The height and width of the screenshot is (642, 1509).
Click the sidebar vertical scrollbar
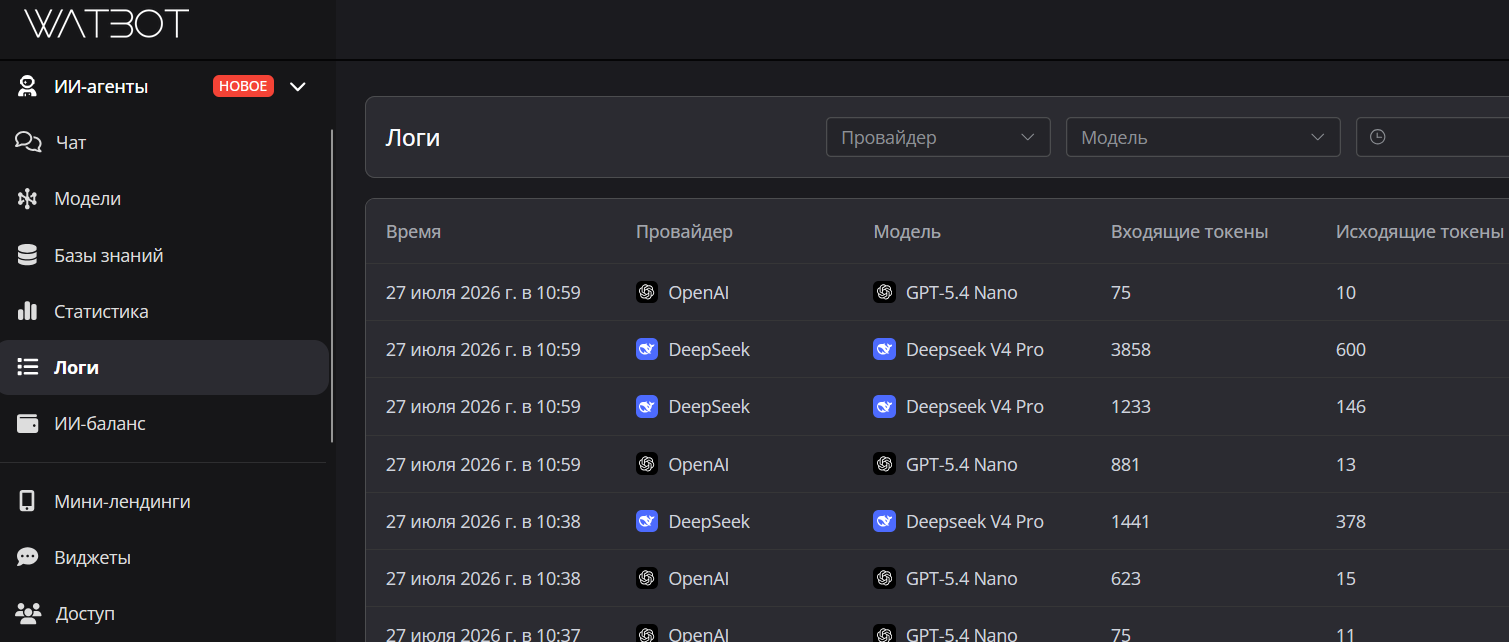coord(331,286)
